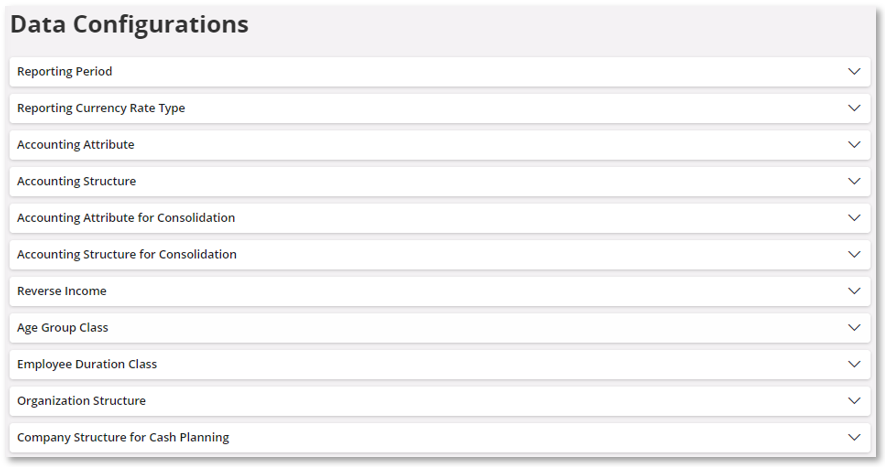Click chevron on Reporting Currency Rate Type

pos(854,108)
